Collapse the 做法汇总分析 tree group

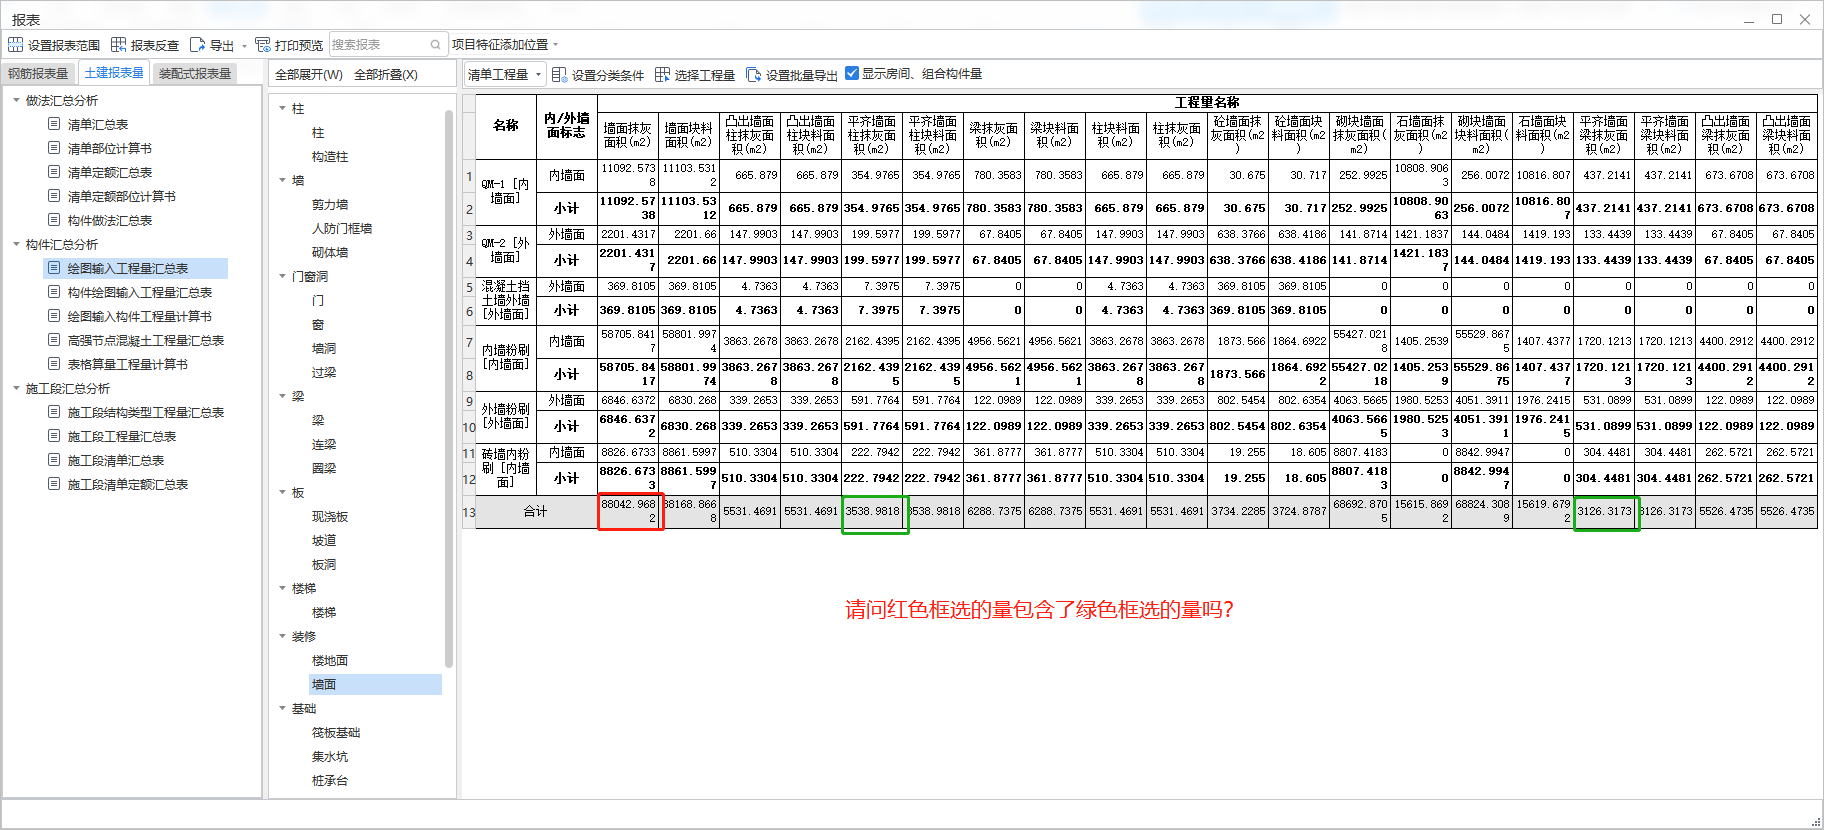point(17,100)
